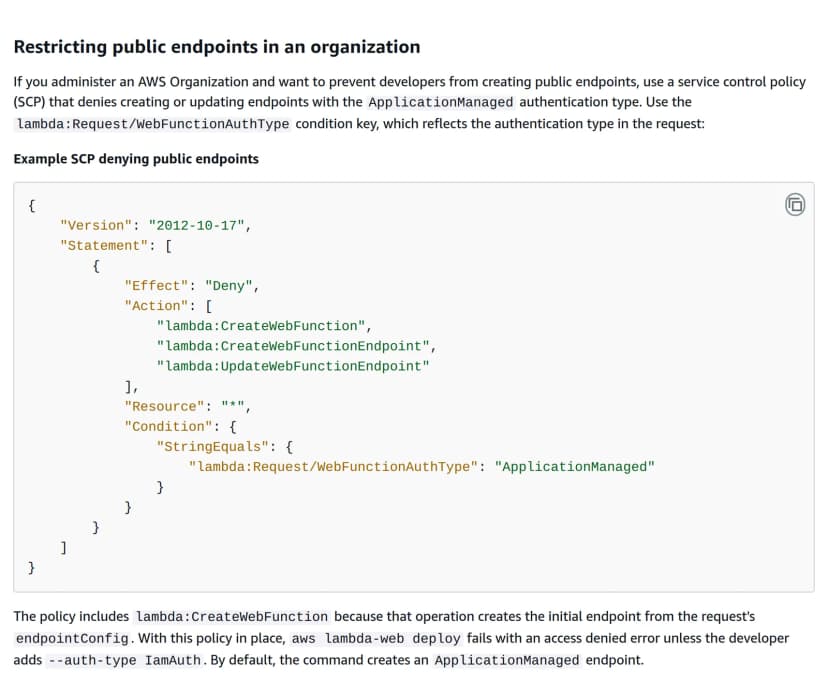
Task: Click the "2012-10-17" version value
Action: [x=196, y=226]
